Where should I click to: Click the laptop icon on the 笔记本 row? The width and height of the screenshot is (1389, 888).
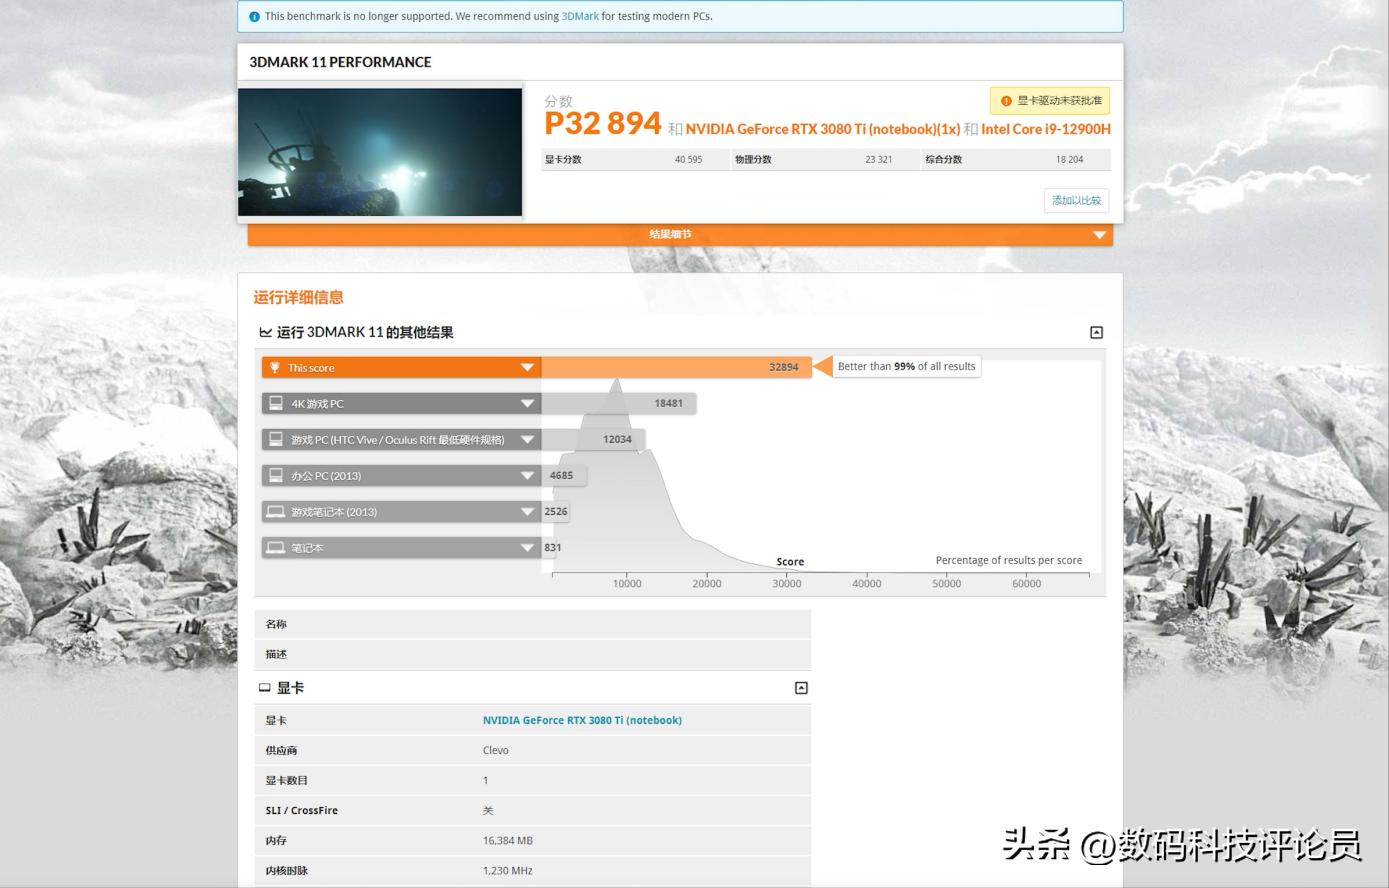[275, 547]
